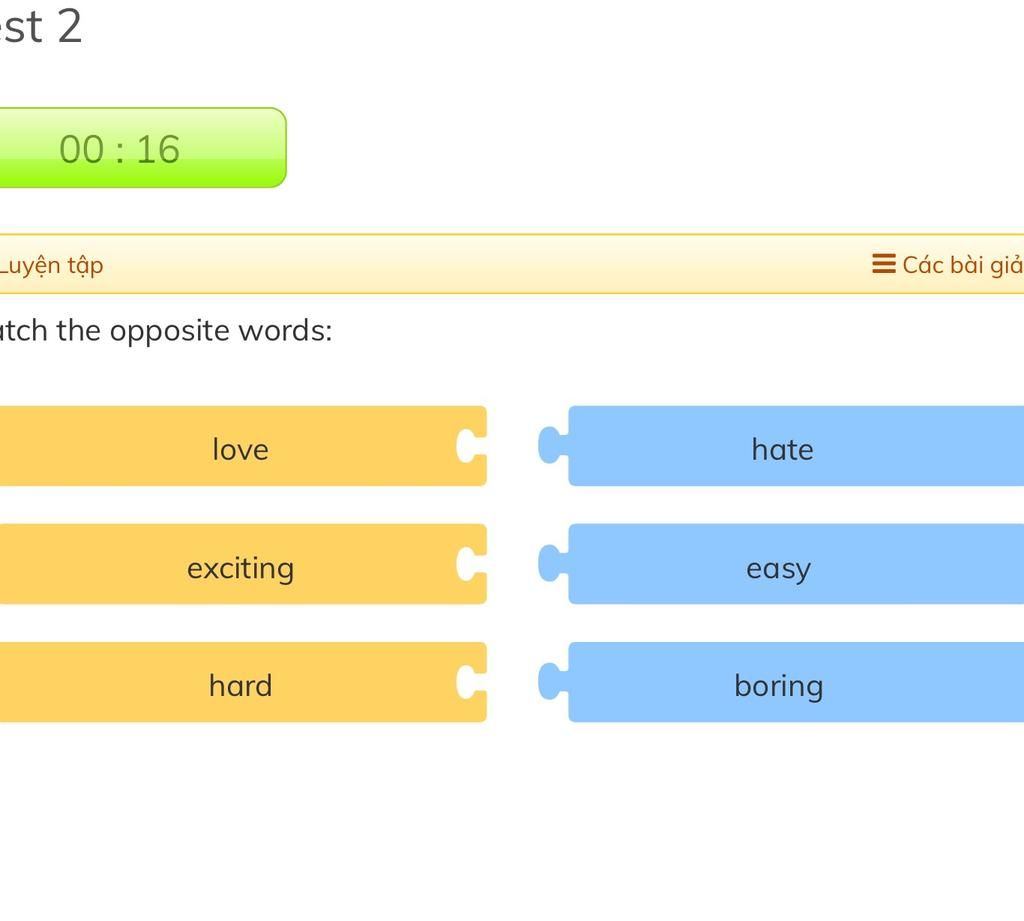Click the word 'boring' text label
1024x921 pixels.
(x=778, y=686)
